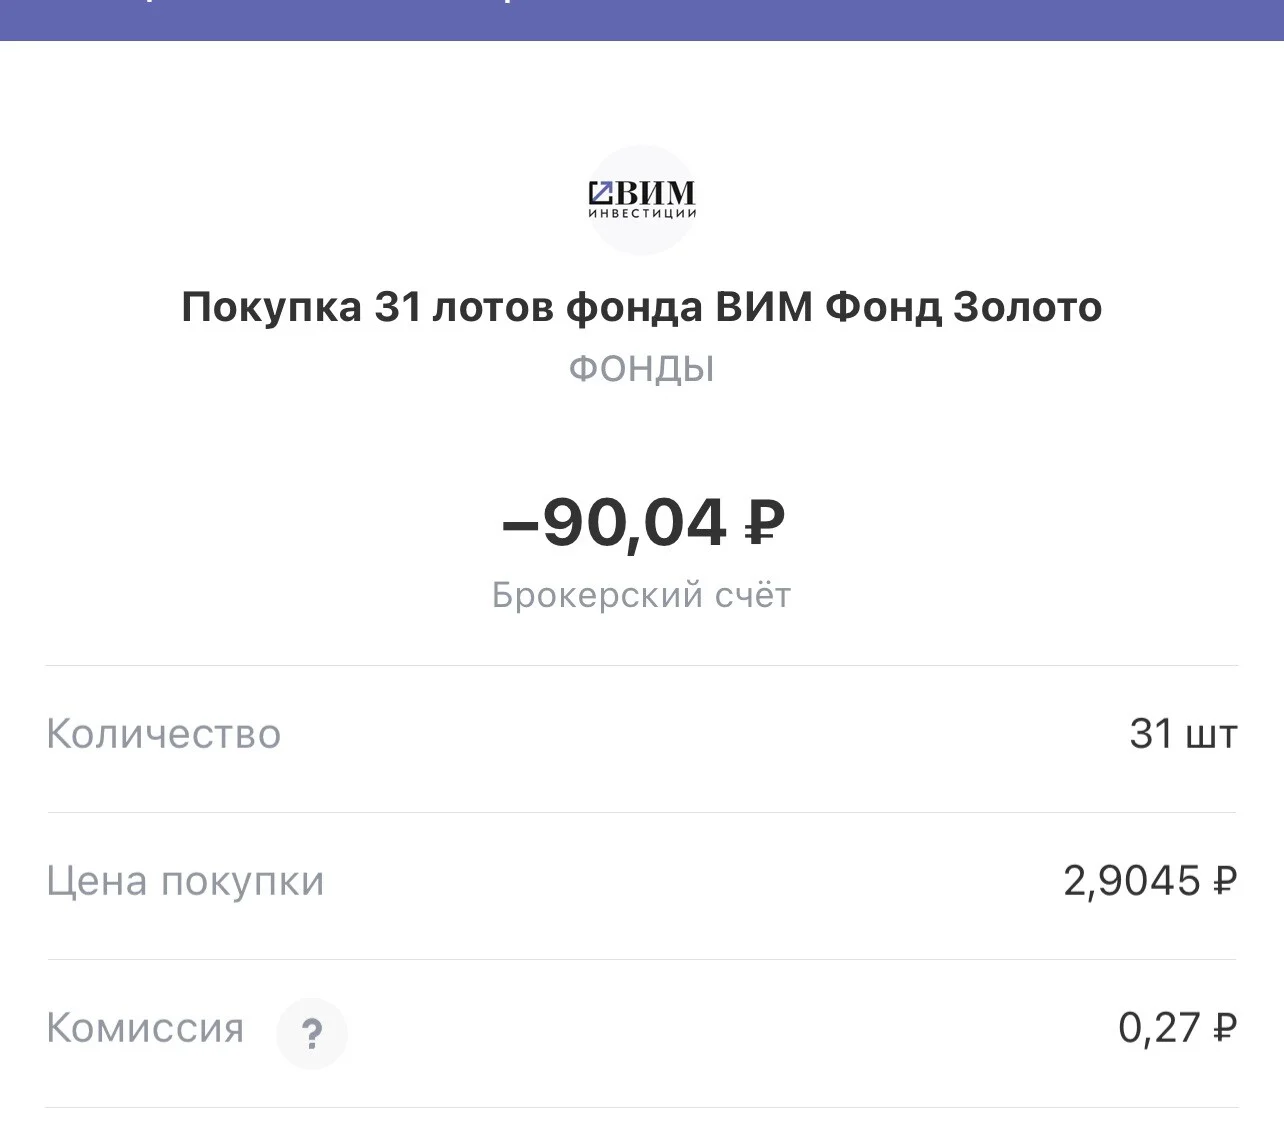
Task: Select the Цена покупки row label
Action: coord(186,882)
